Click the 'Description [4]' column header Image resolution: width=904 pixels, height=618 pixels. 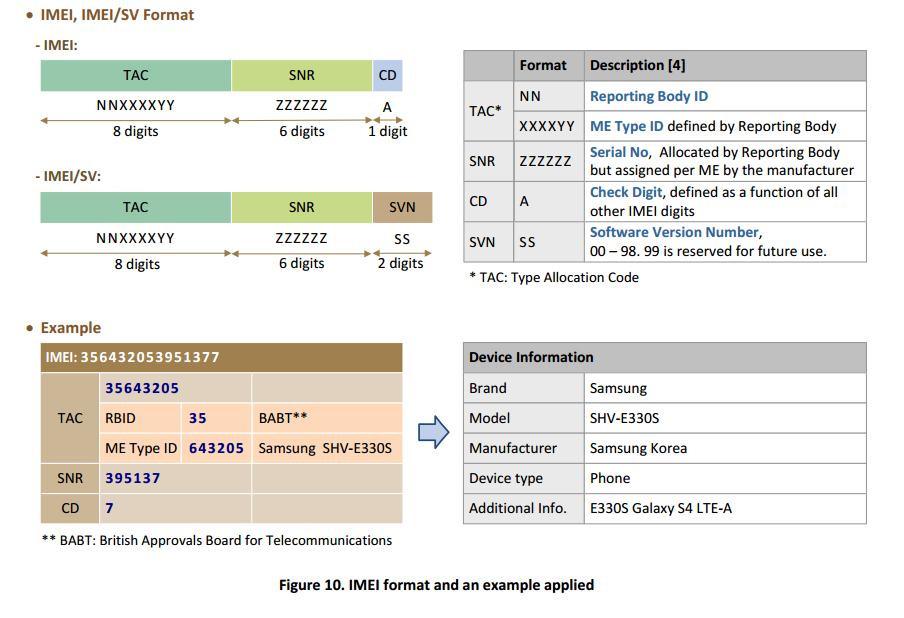pyautogui.click(x=725, y=66)
